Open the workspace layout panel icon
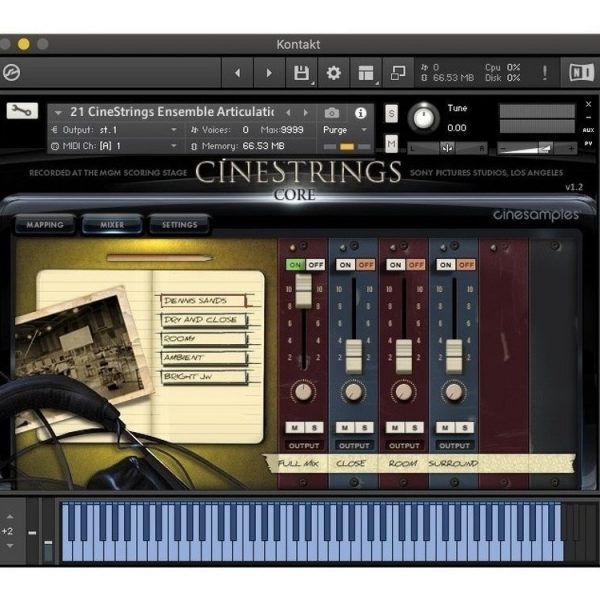 pyautogui.click(x=366, y=73)
